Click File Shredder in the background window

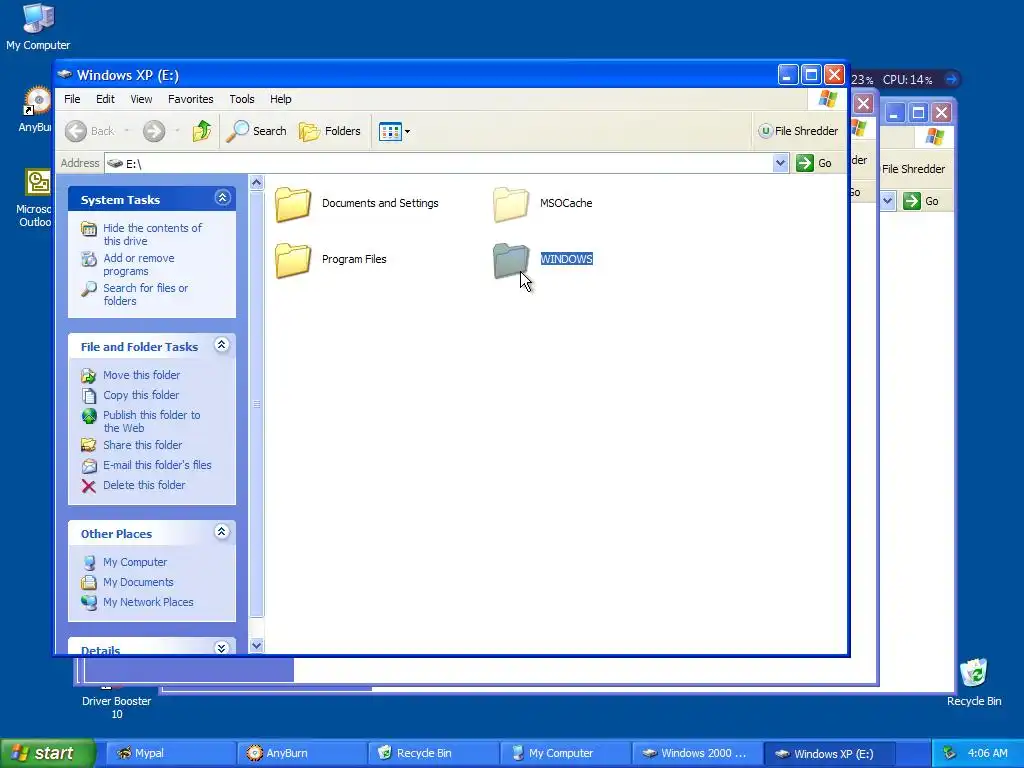click(x=913, y=169)
